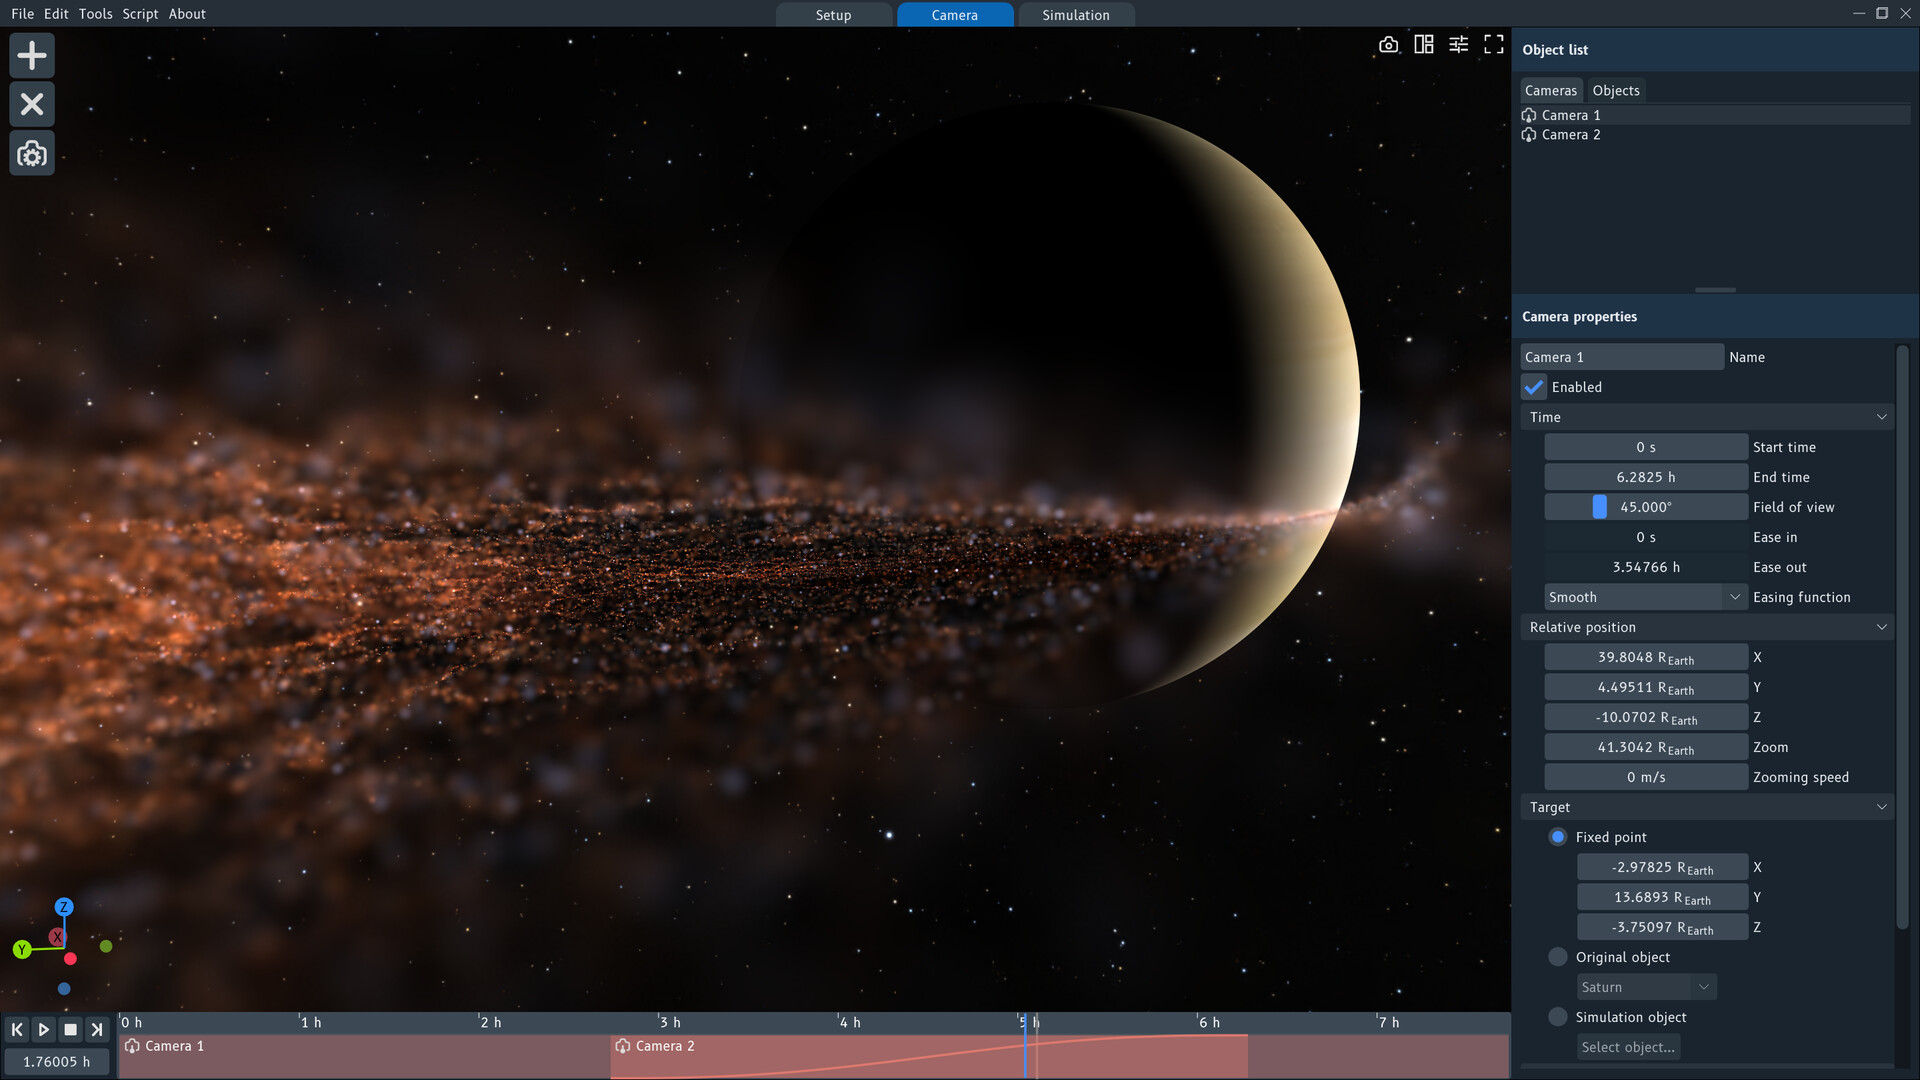Open settings with the gear icon

pyautogui.click(x=31, y=153)
